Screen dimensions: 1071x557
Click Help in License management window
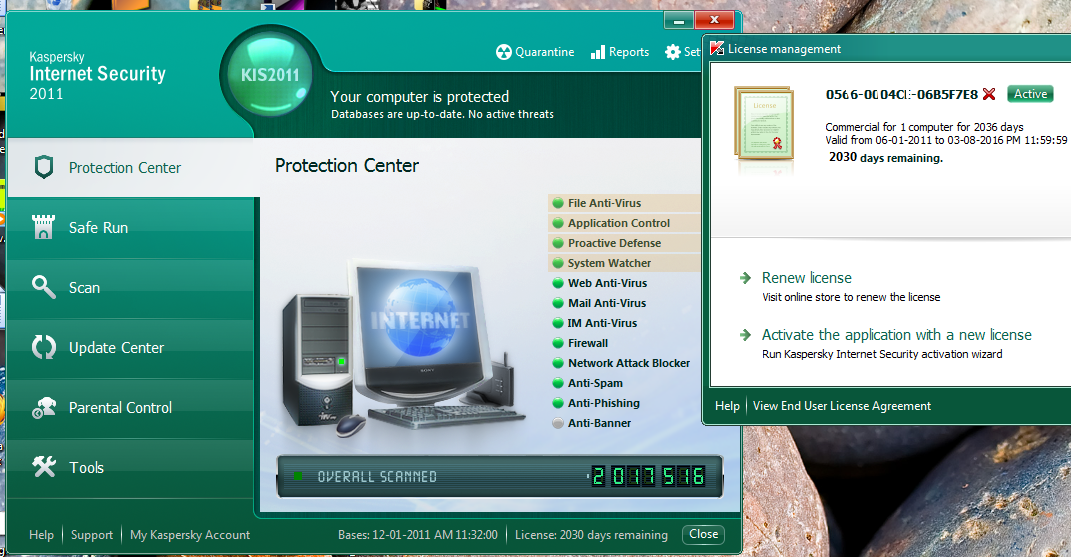pos(727,406)
